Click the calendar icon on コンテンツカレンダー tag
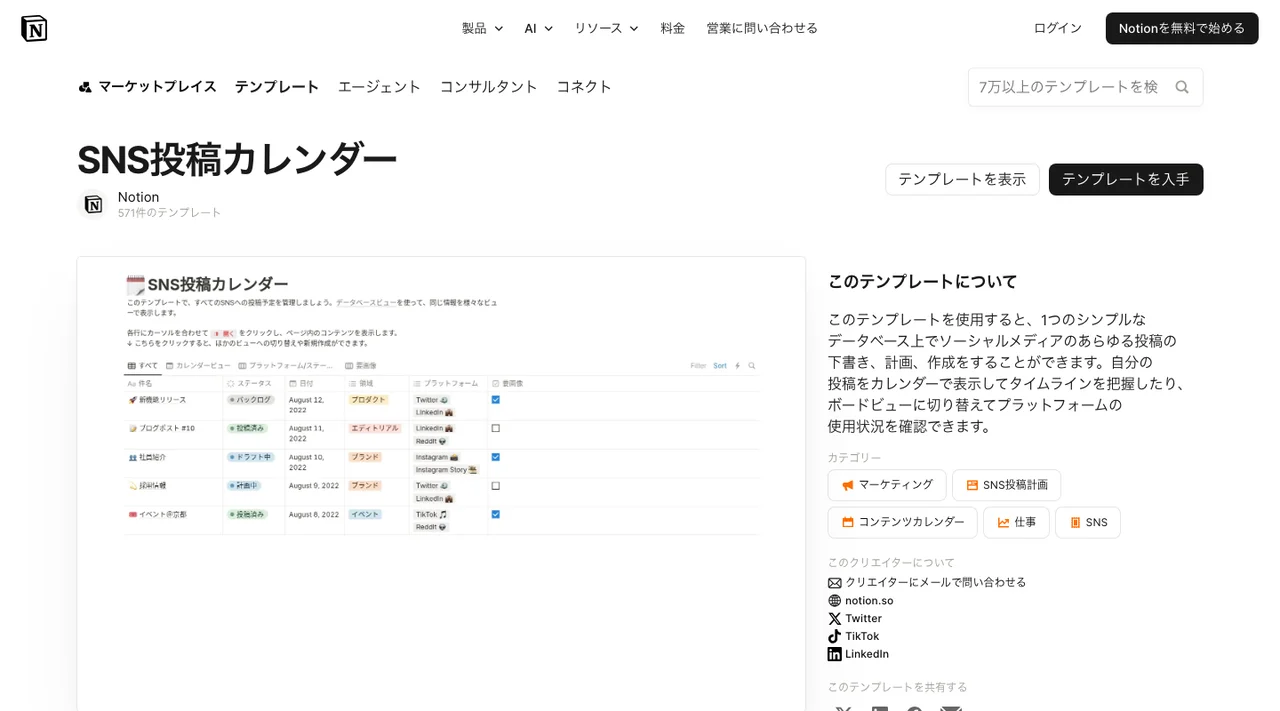1280x711 pixels. [848, 522]
